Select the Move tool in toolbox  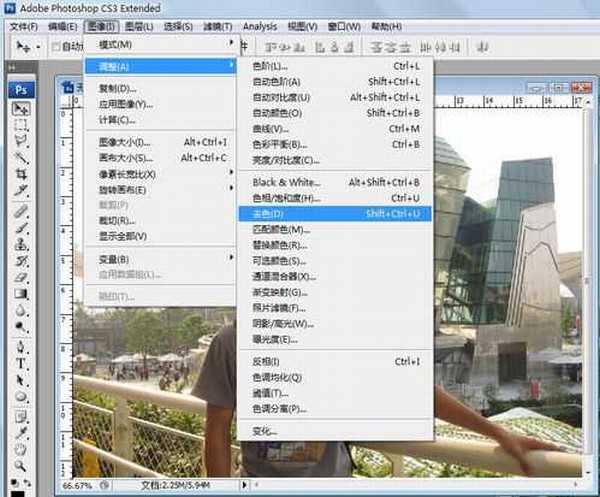coord(21,109)
